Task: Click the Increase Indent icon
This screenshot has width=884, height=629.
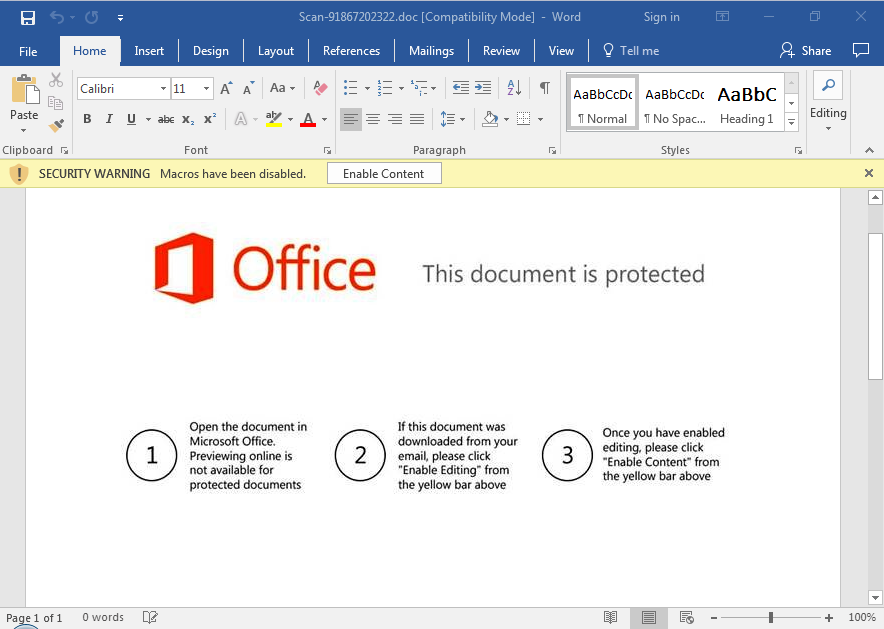Action: (x=483, y=89)
